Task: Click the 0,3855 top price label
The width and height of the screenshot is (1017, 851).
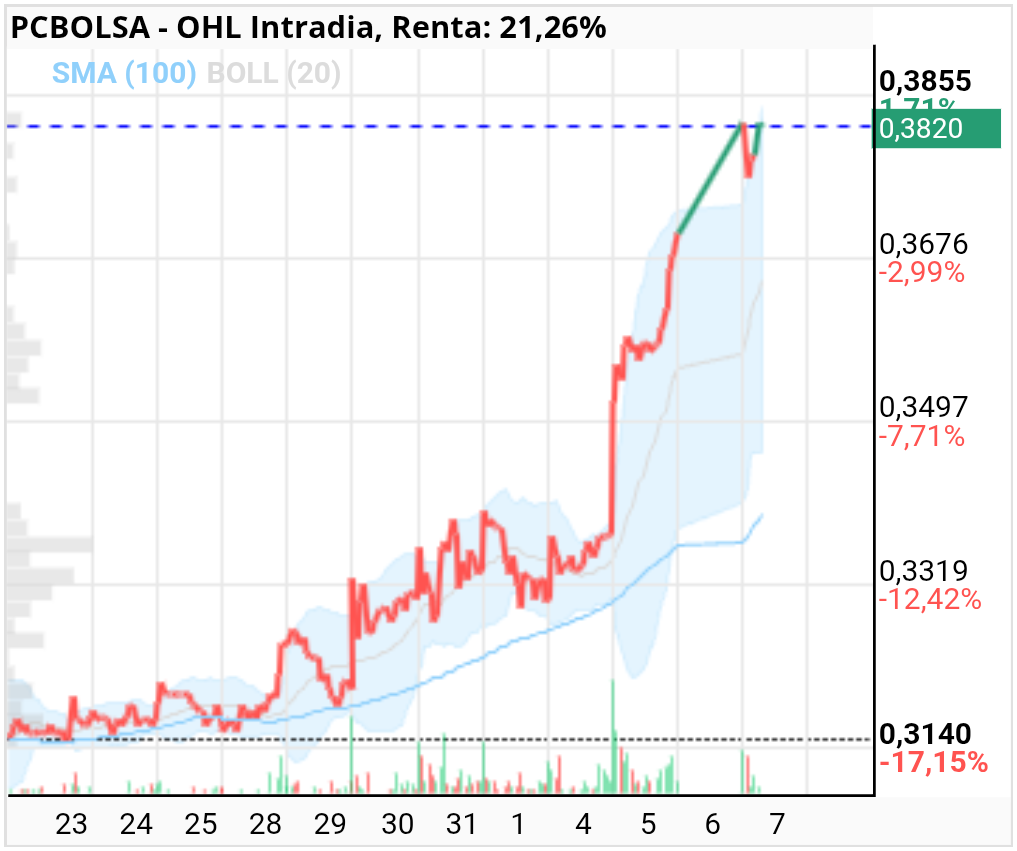Action: coord(925,81)
